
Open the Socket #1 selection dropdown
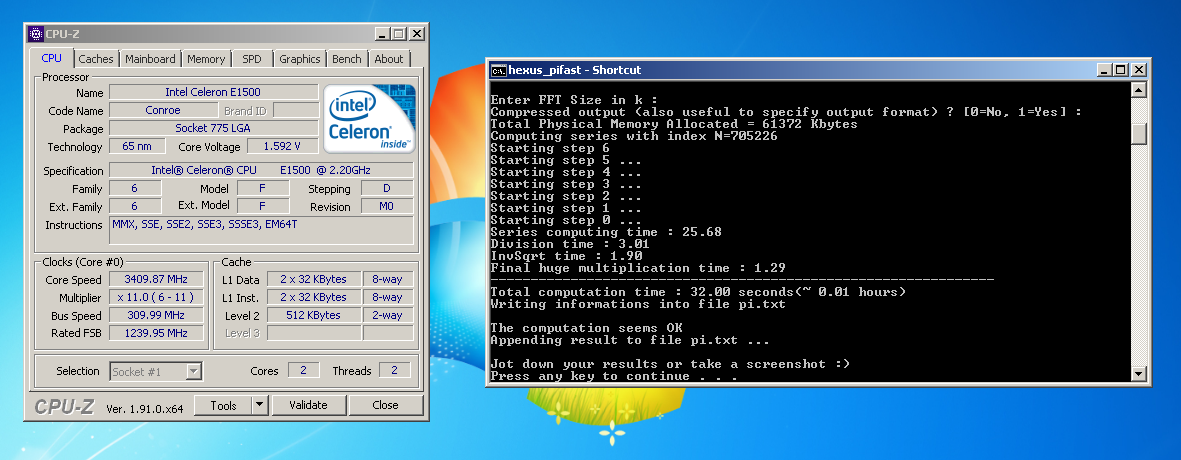click(156, 371)
